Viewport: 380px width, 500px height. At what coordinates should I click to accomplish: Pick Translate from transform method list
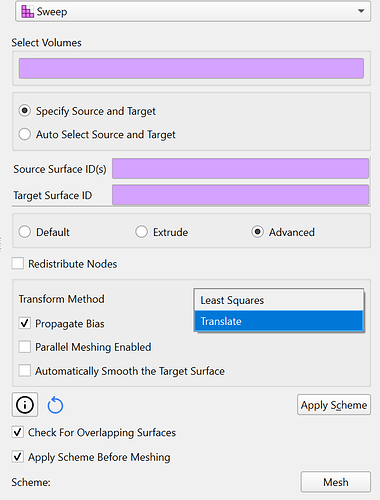[x=279, y=321]
